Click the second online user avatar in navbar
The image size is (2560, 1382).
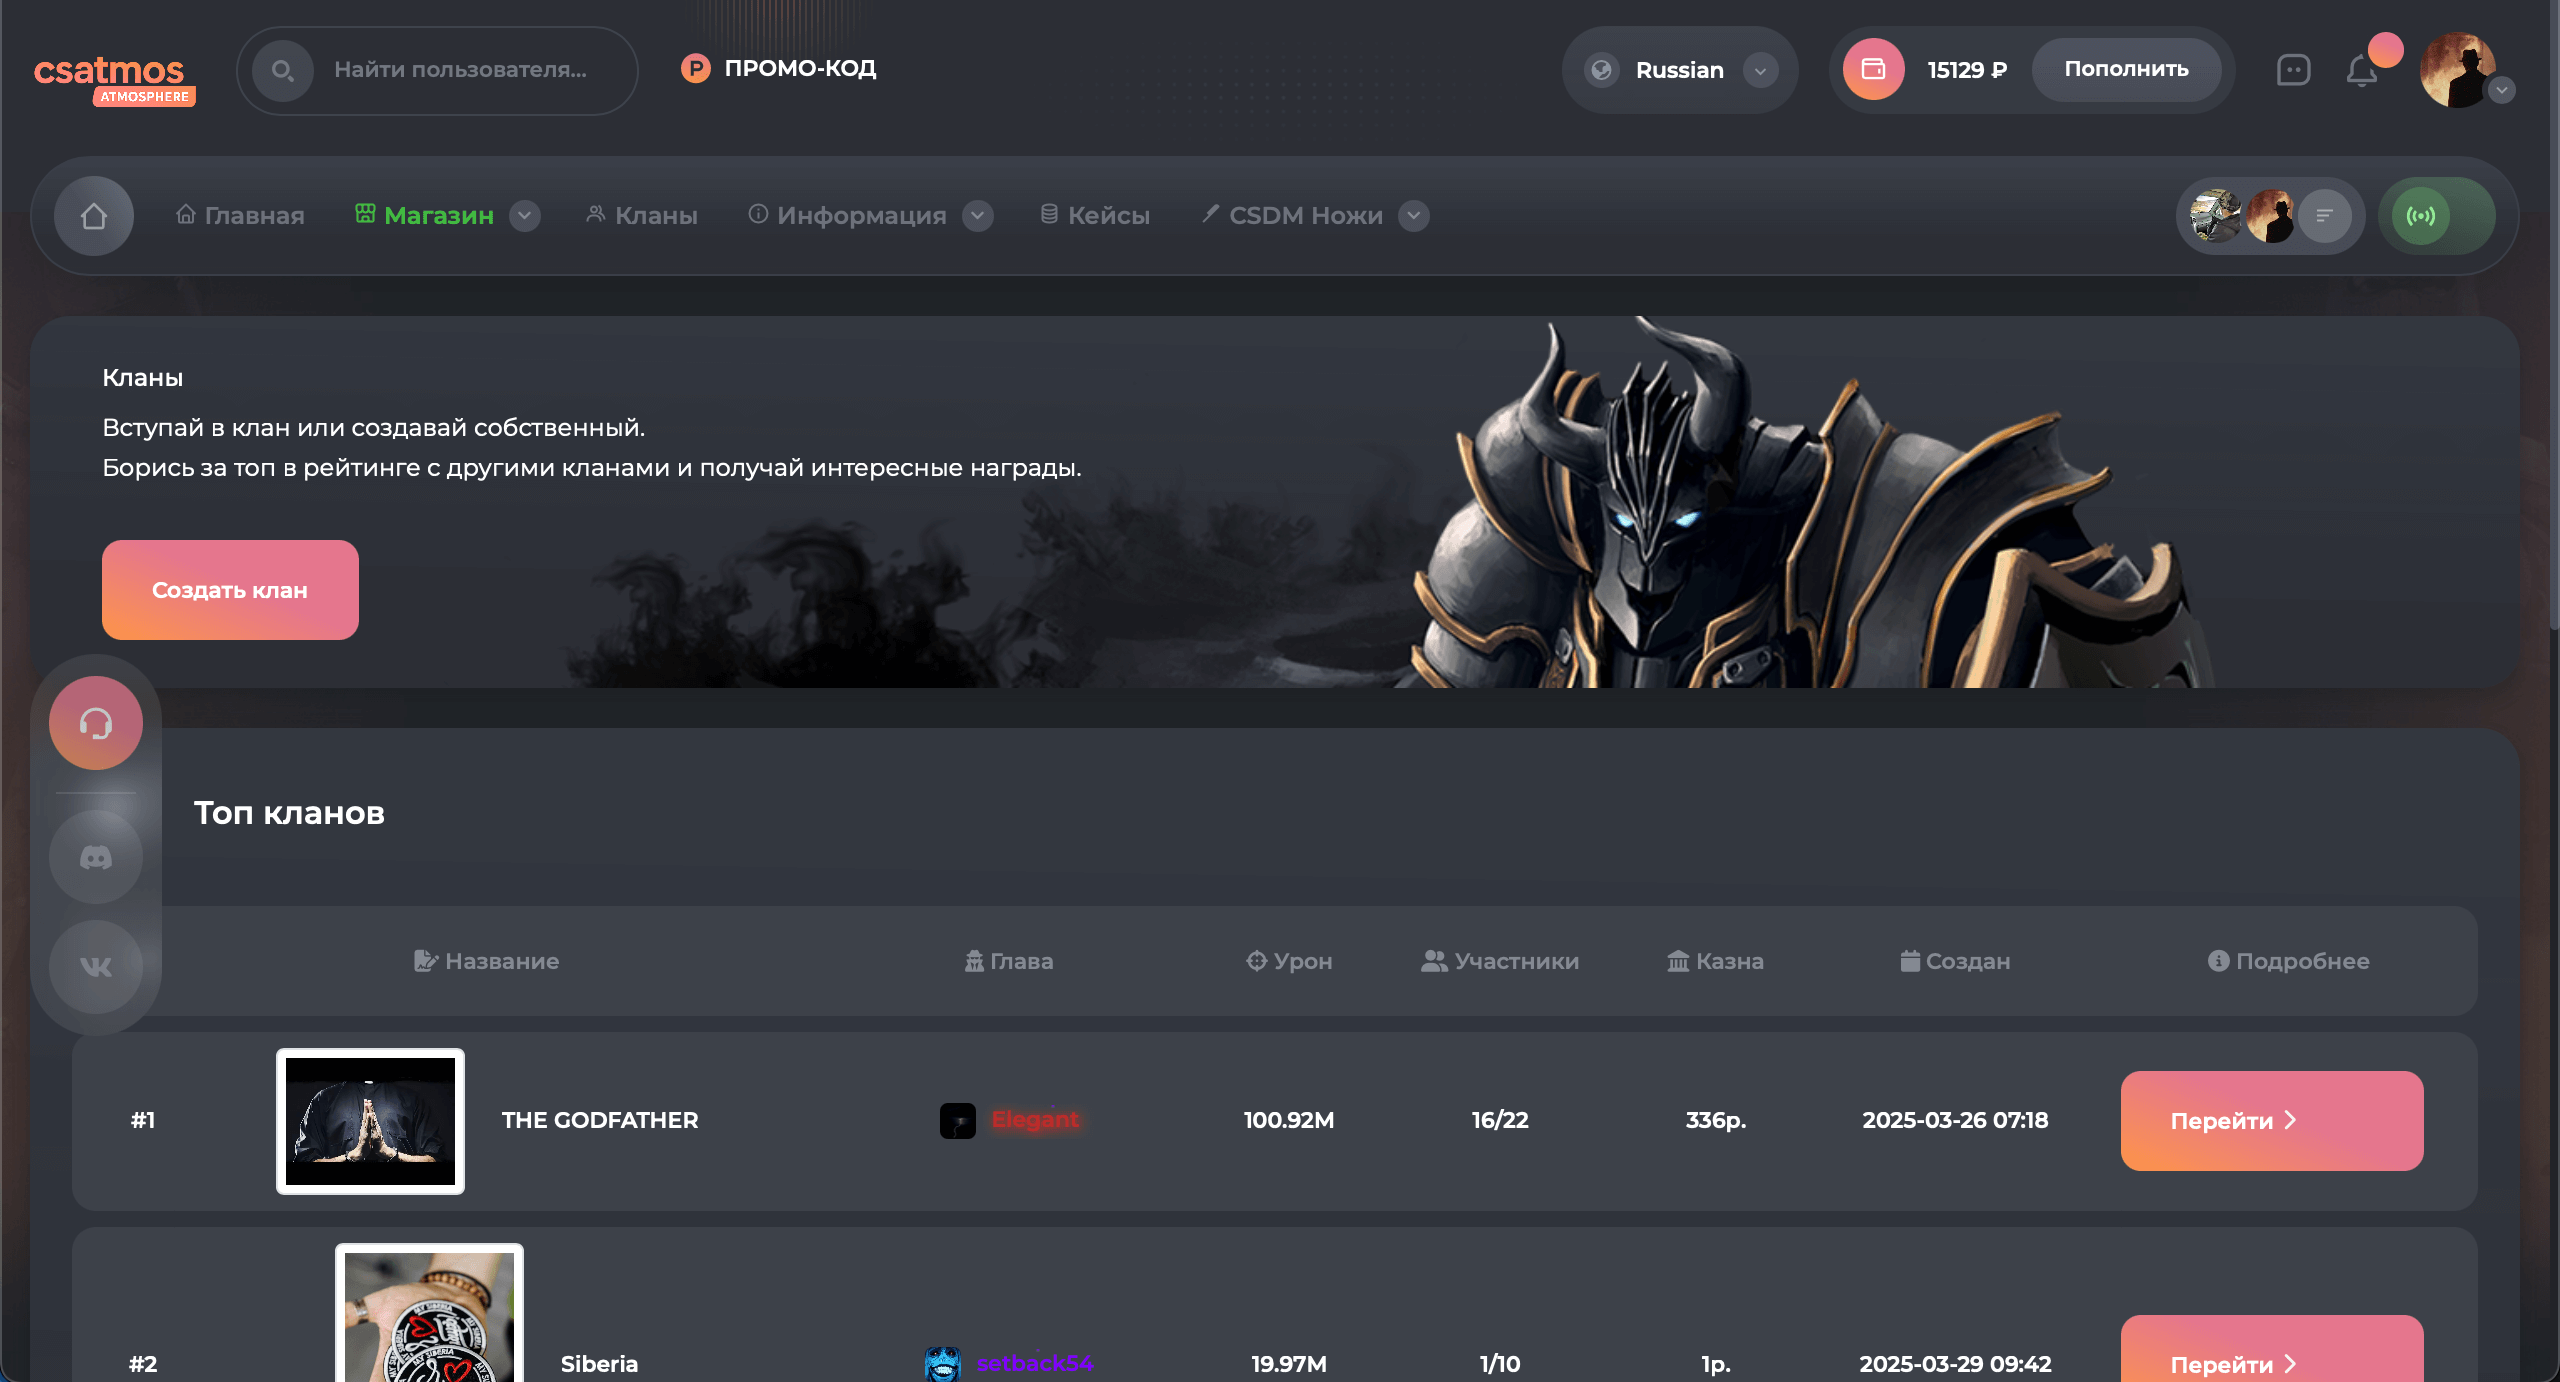pos(2271,216)
